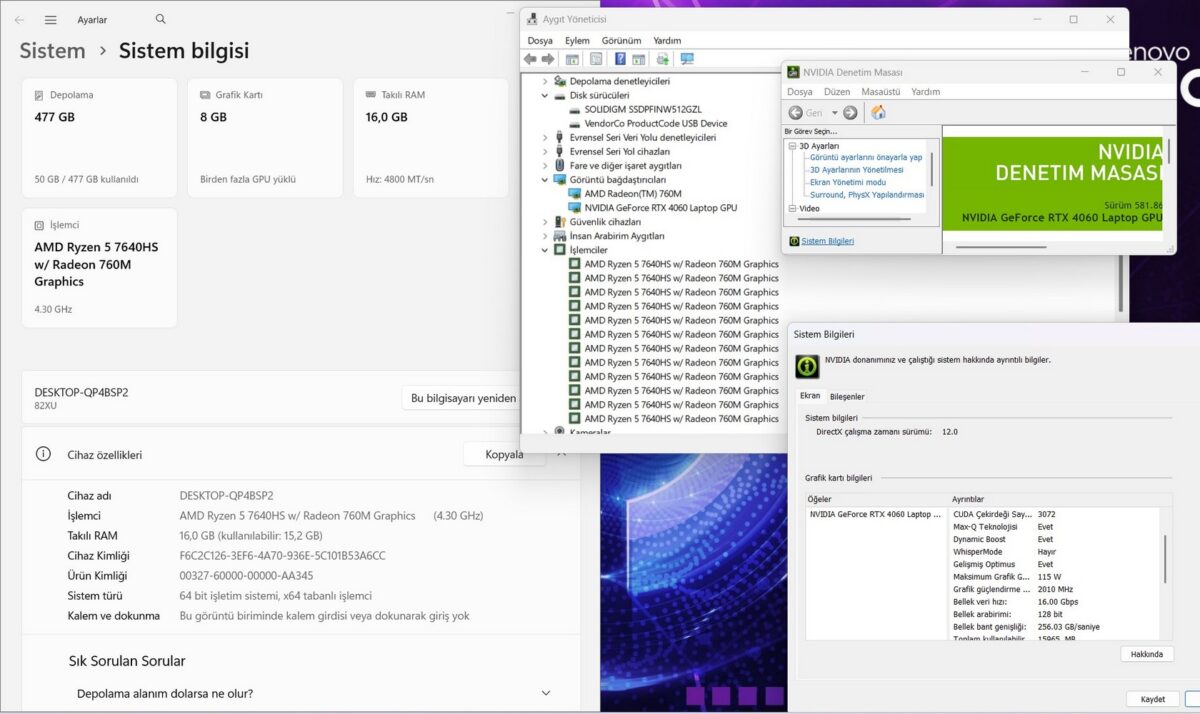1200x714 pixels.
Task: Collapse the İşlemciler node
Action: point(545,250)
